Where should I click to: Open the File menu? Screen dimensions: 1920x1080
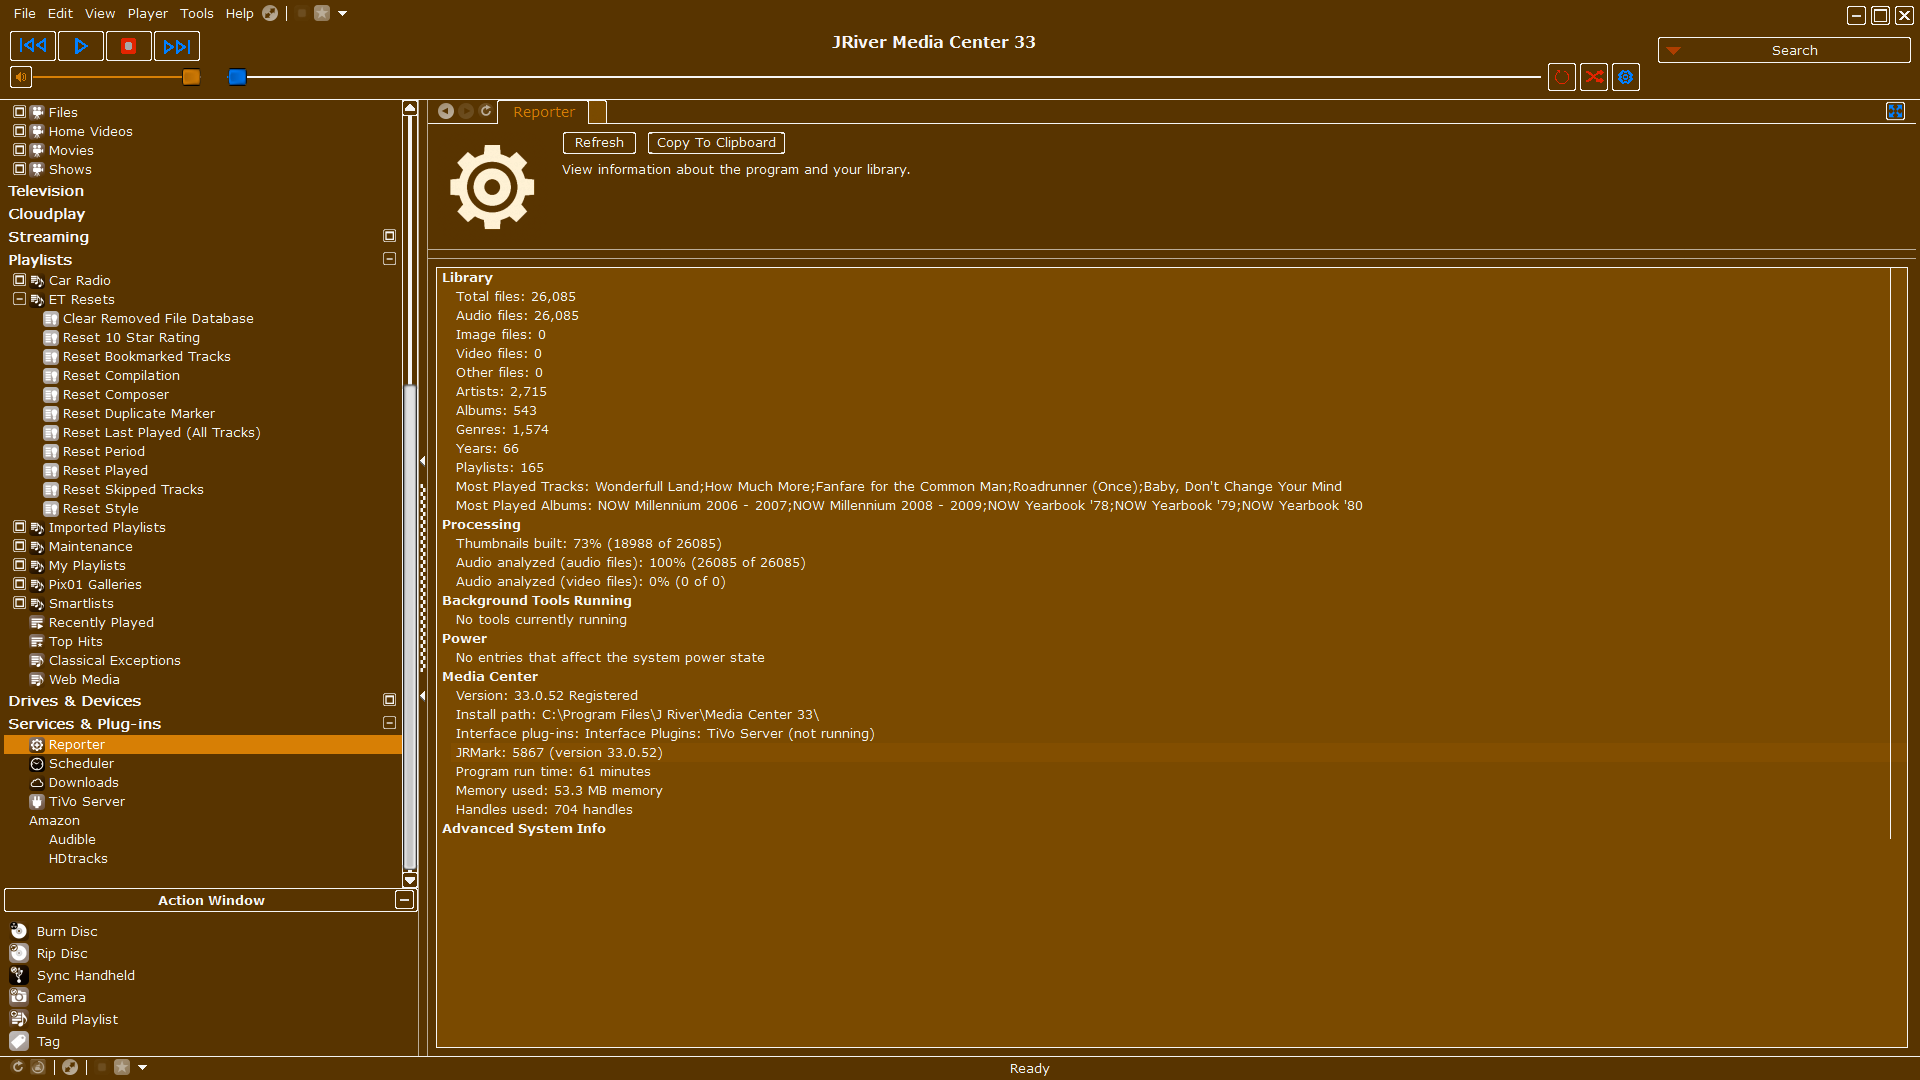pyautogui.click(x=25, y=13)
